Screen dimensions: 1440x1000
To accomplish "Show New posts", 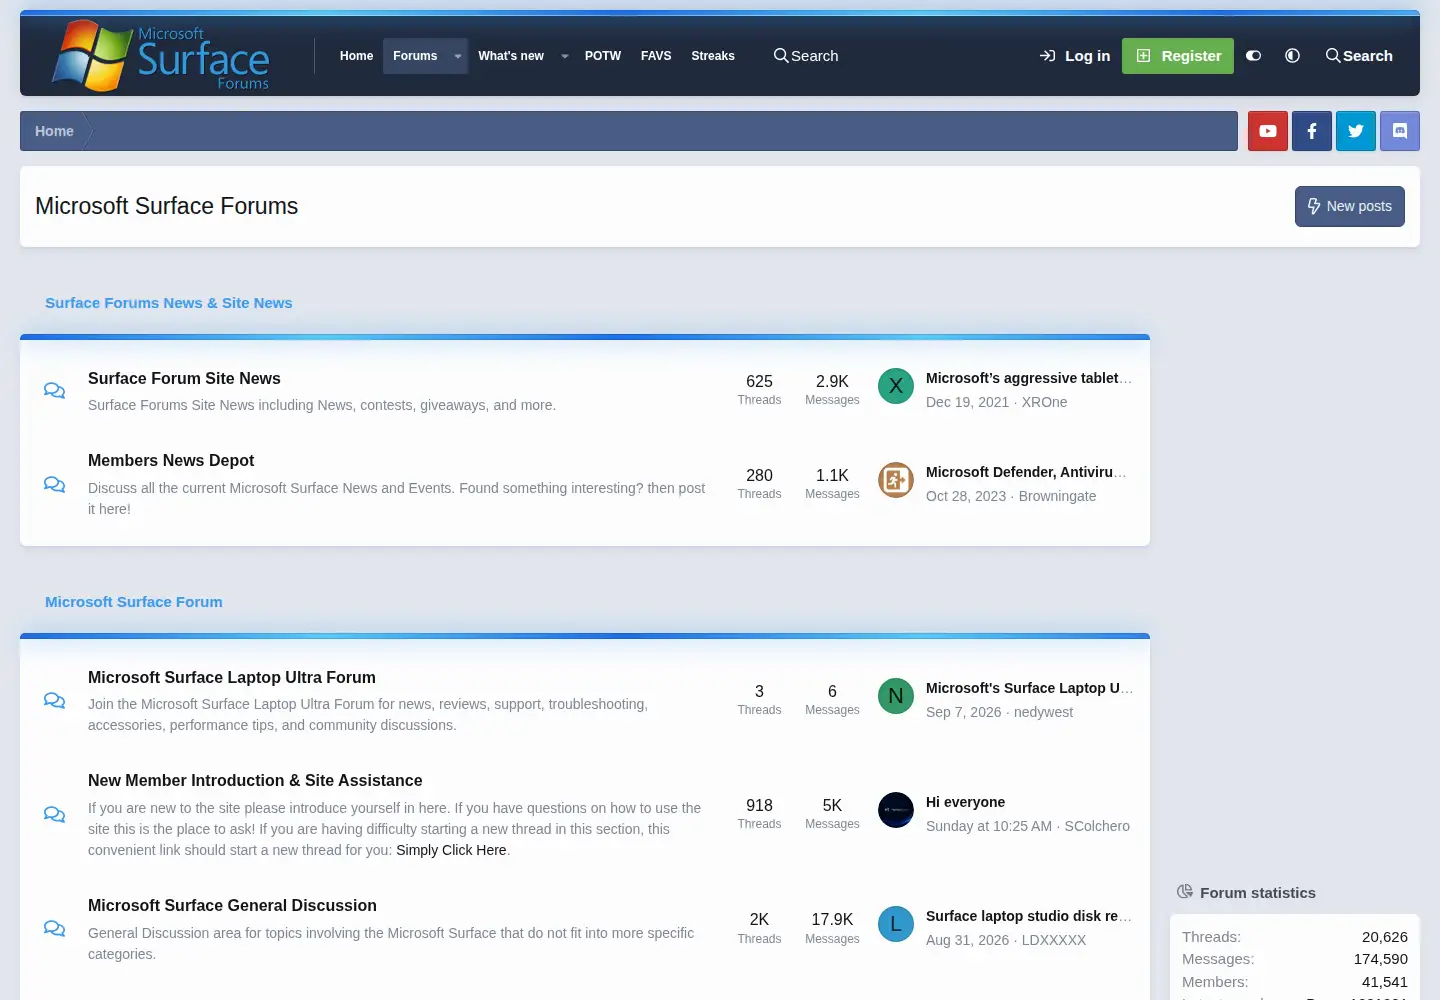I will click(x=1350, y=206).
